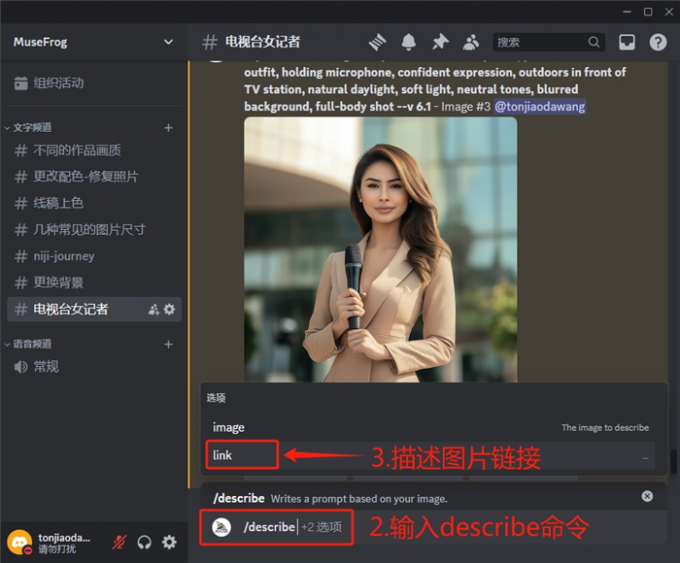
Task: Click the Midjourney bot icon in input
Action: [221, 527]
